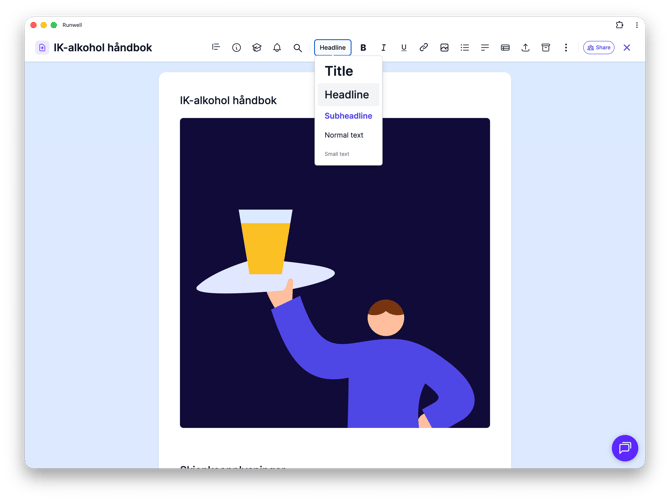
Task: Toggle underline formatting
Action: pyautogui.click(x=403, y=47)
